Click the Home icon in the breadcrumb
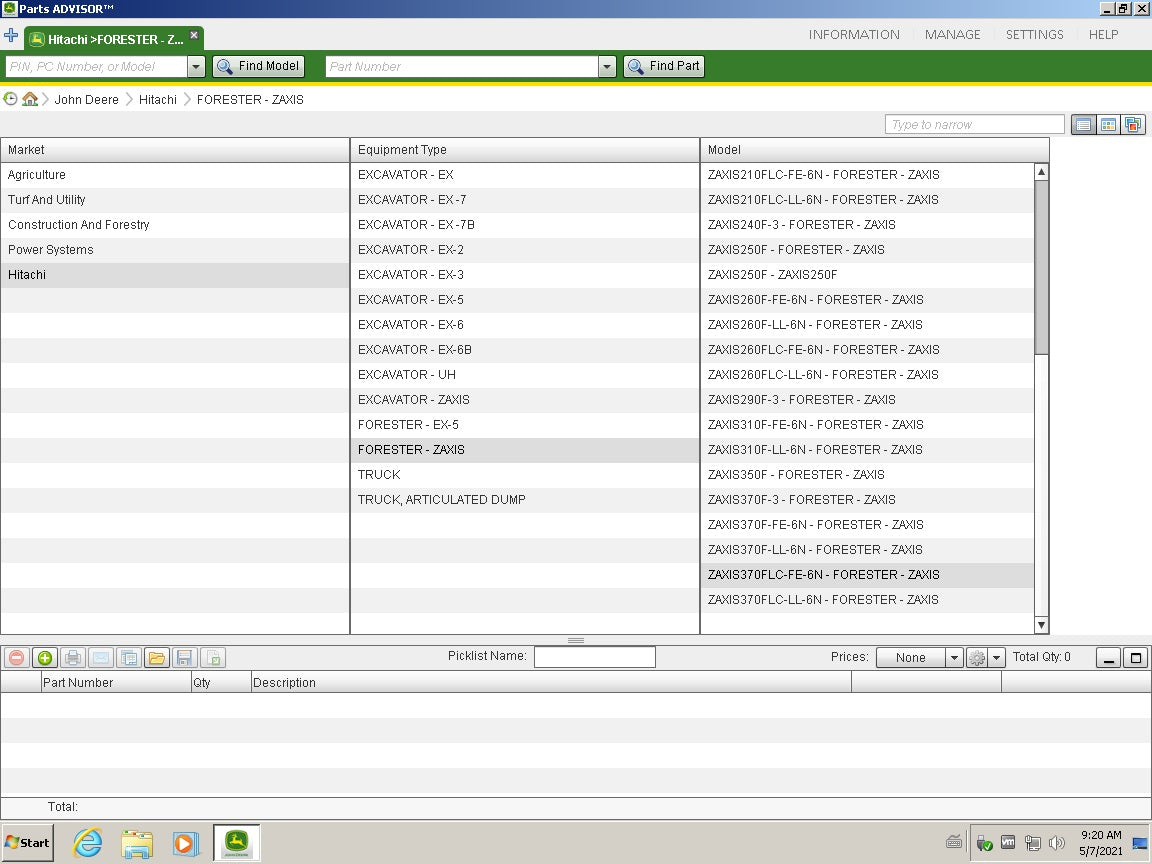This screenshot has width=1152, height=864. click(x=30, y=99)
